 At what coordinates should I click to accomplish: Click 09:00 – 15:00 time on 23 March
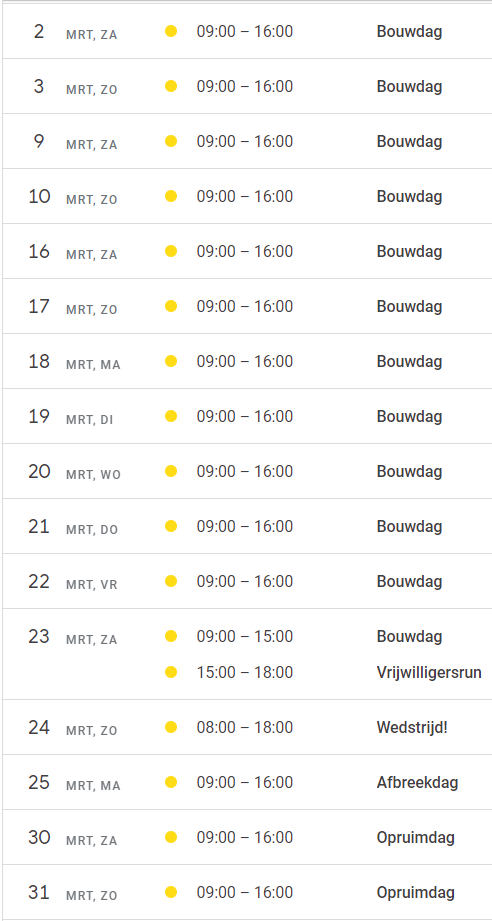[x=245, y=637]
